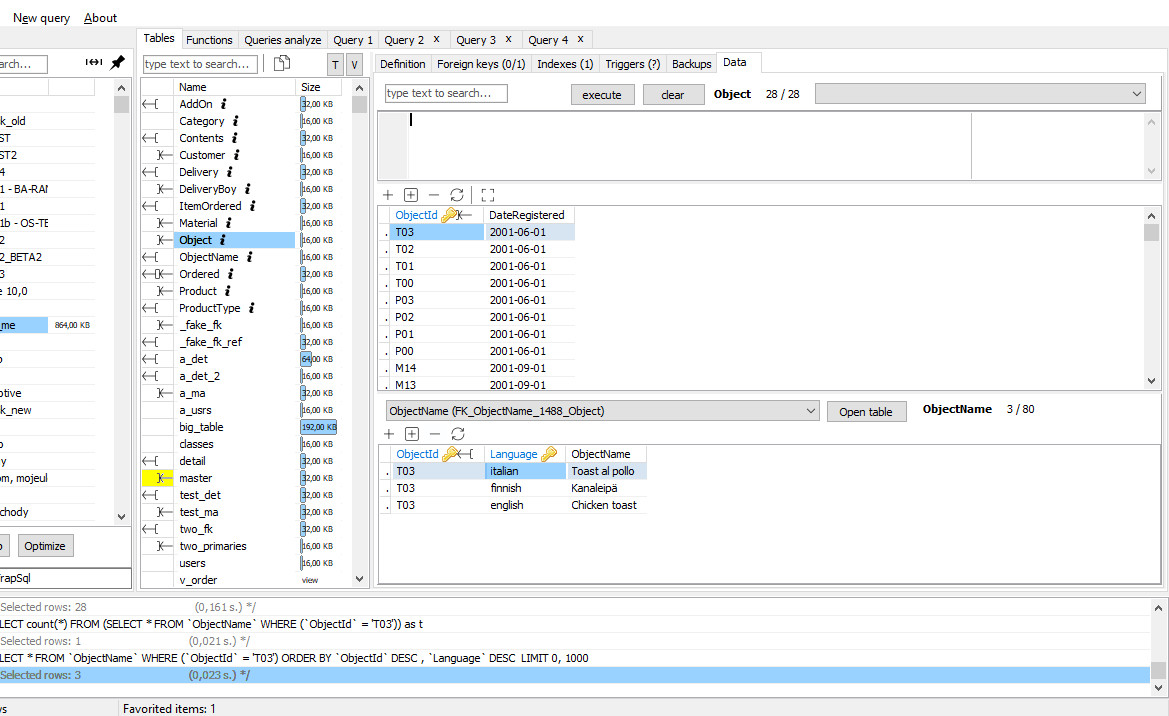Click the info icon next to ItemOrdered

(253, 206)
